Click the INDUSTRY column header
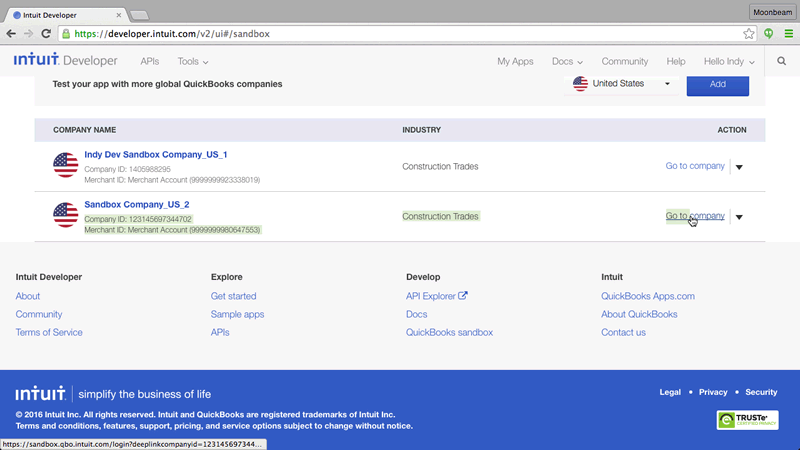The height and width of the screenshot is (450, 800). pos(421,130)
